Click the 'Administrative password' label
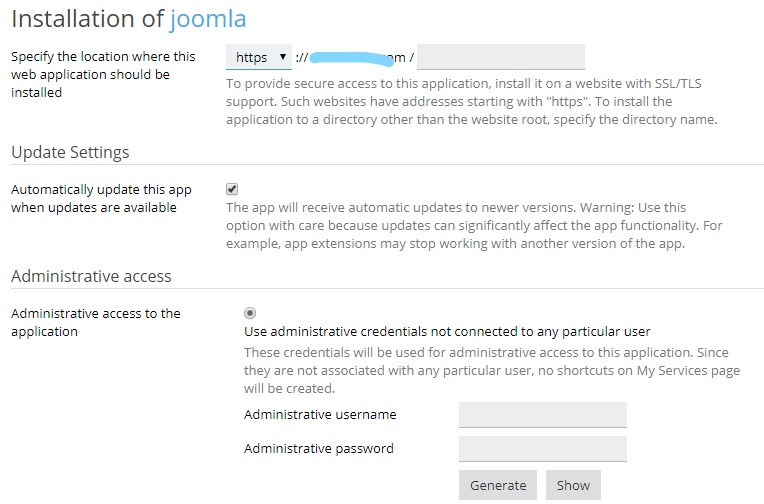 point(319,448)
